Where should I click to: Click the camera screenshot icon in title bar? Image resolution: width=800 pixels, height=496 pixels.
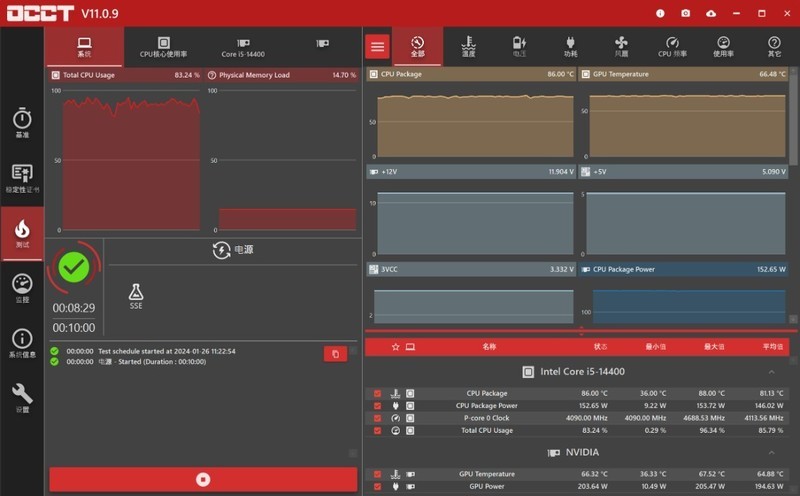point(685,13)
